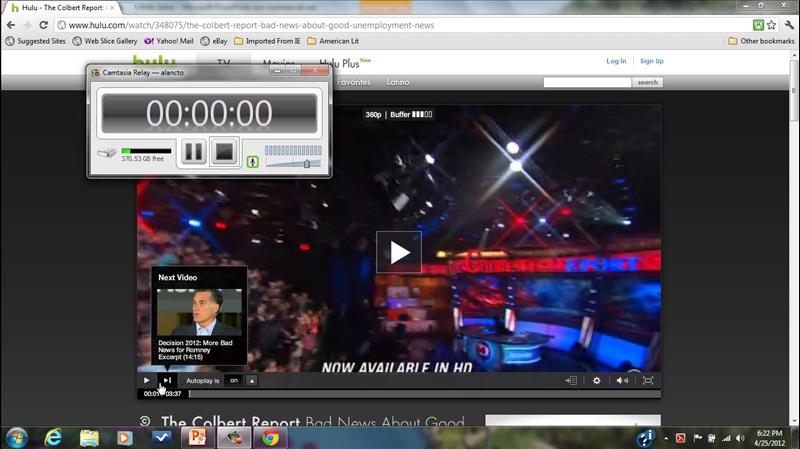This screenshot has width=800, height=449.
Task: Open Web Slice Gallery bookmark
Action: click(105, 41)
